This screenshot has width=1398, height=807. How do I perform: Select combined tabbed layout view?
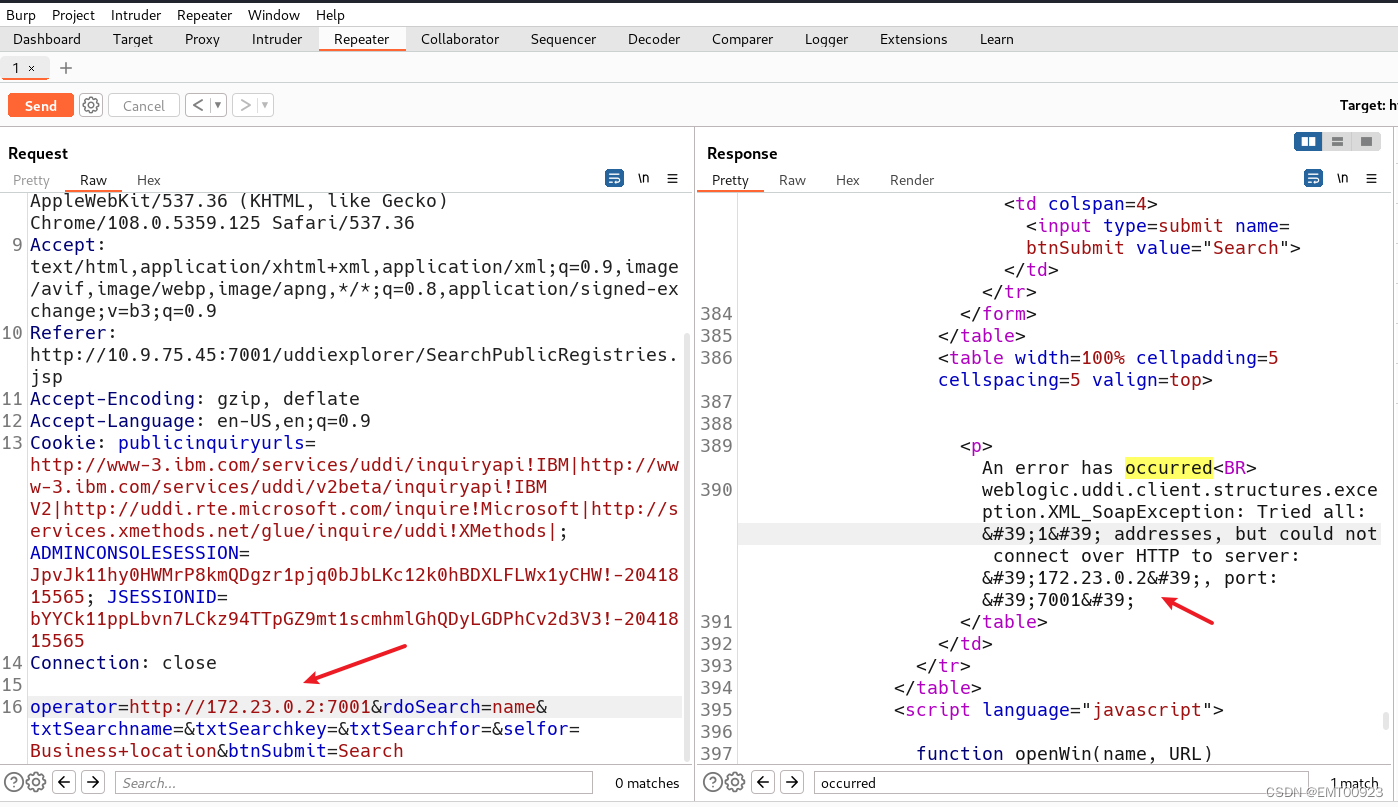point(1366,142)
